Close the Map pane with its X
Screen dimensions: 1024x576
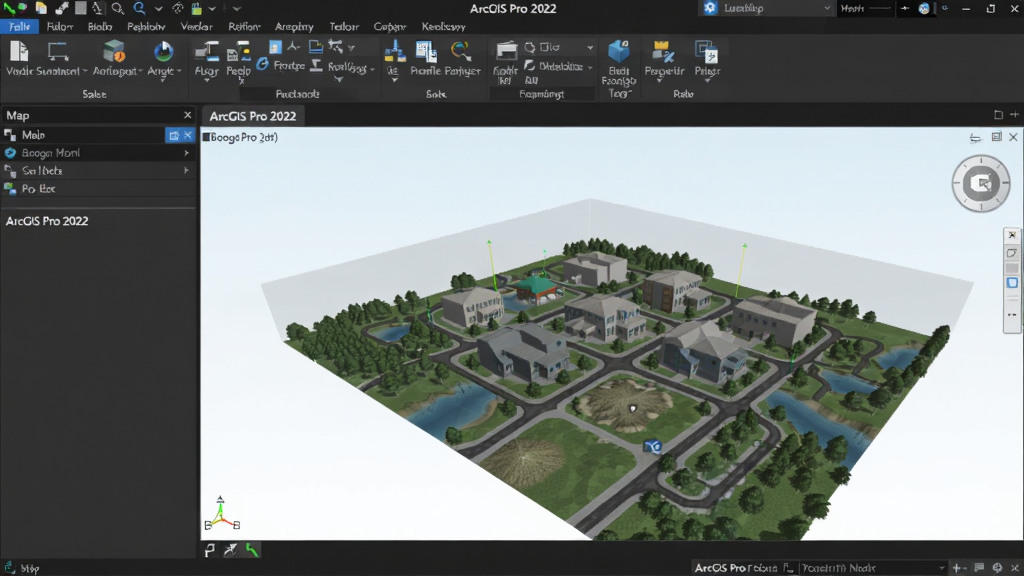tap(187, 115)
